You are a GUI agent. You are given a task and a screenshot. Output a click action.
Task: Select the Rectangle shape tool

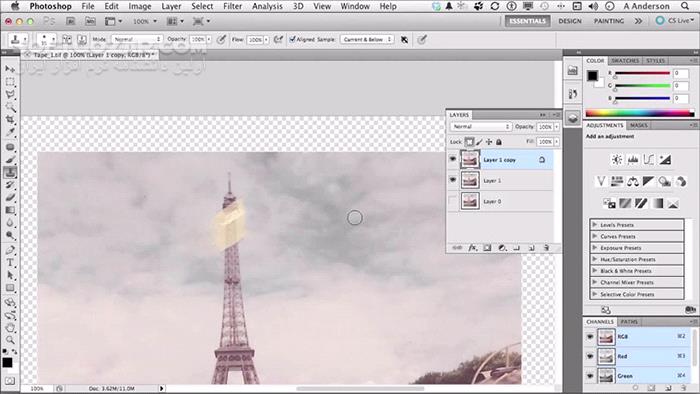point(10,288)
